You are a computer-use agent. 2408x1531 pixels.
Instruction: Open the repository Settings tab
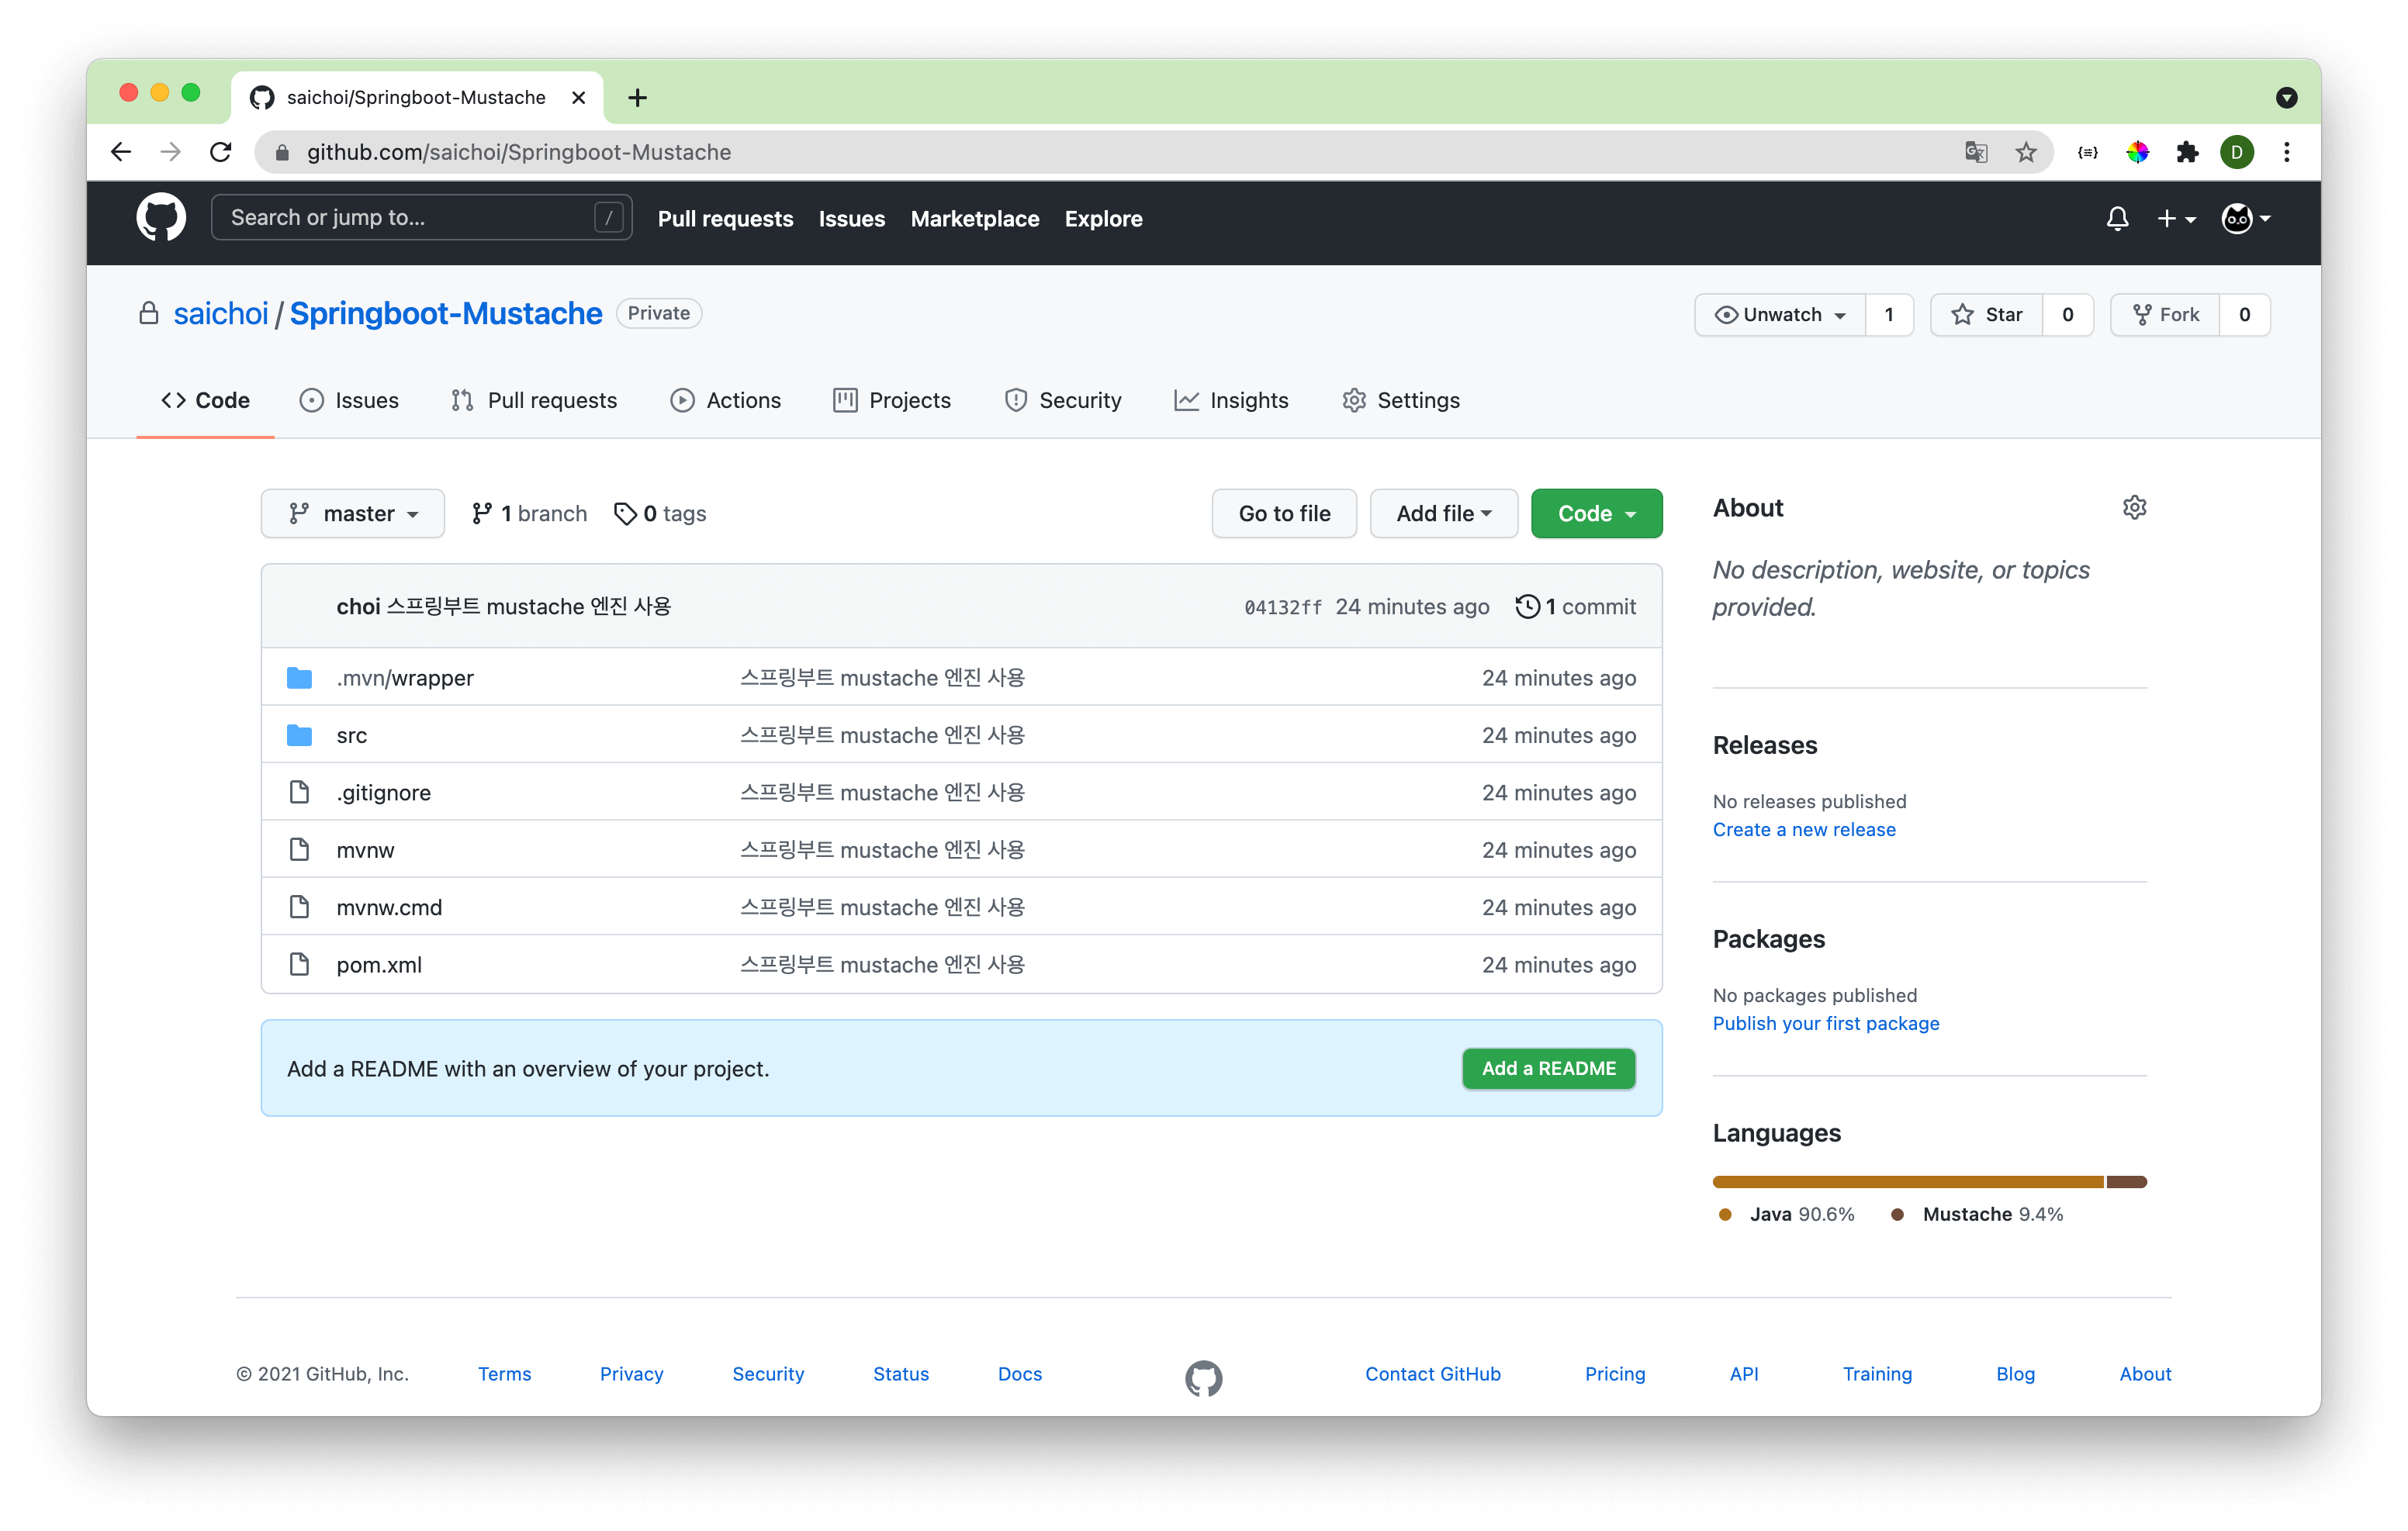[1401, 400]
